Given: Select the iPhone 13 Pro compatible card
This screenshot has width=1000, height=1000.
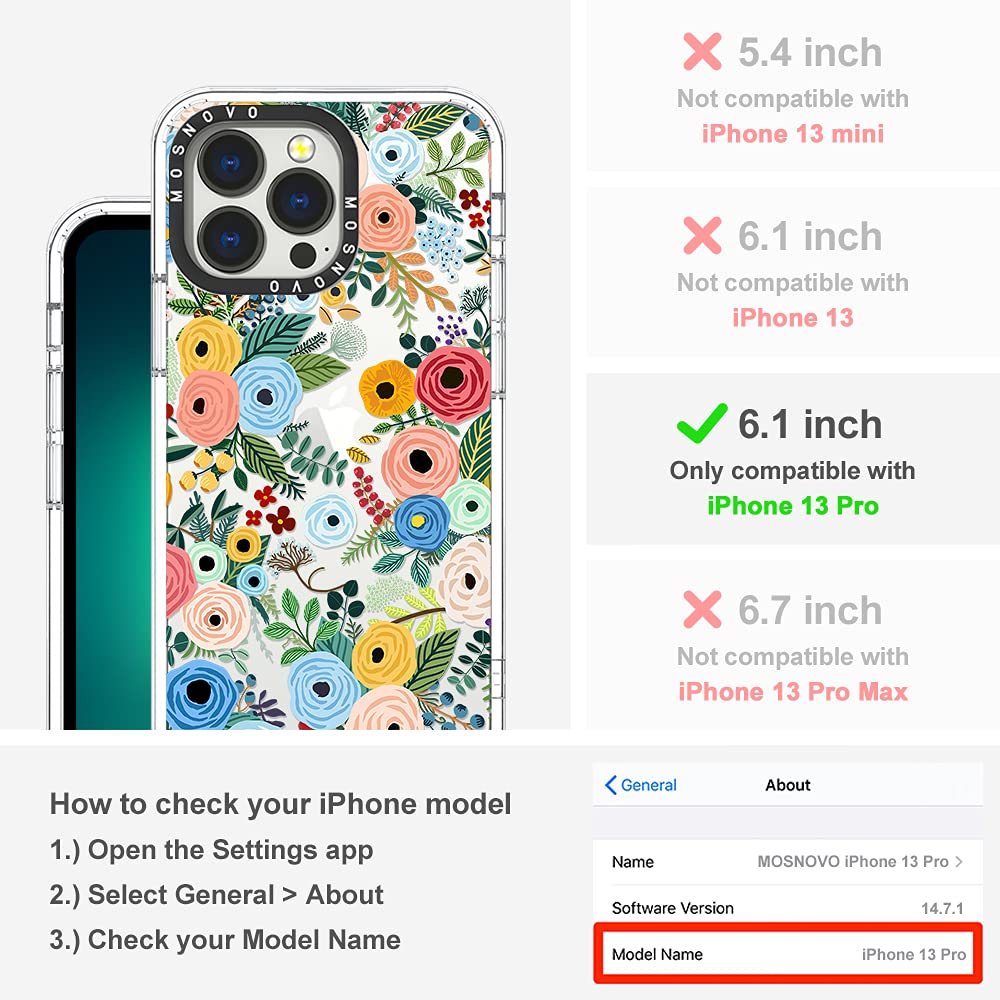Looking at the screenshot, I should pos(793,459).
